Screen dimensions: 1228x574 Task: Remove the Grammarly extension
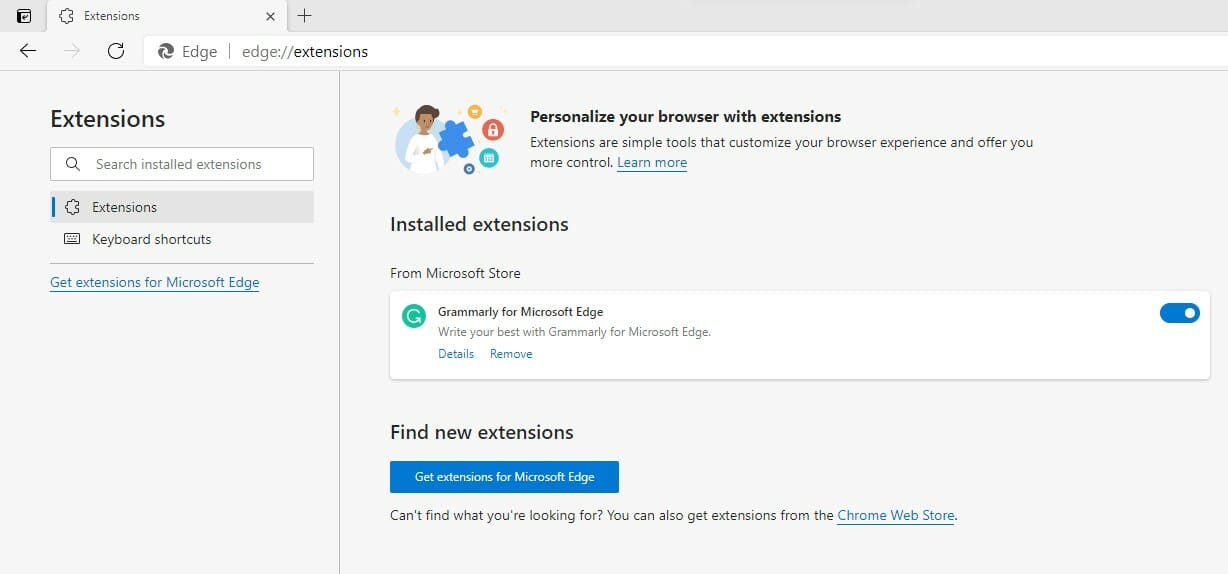click(x=511, y=354)
